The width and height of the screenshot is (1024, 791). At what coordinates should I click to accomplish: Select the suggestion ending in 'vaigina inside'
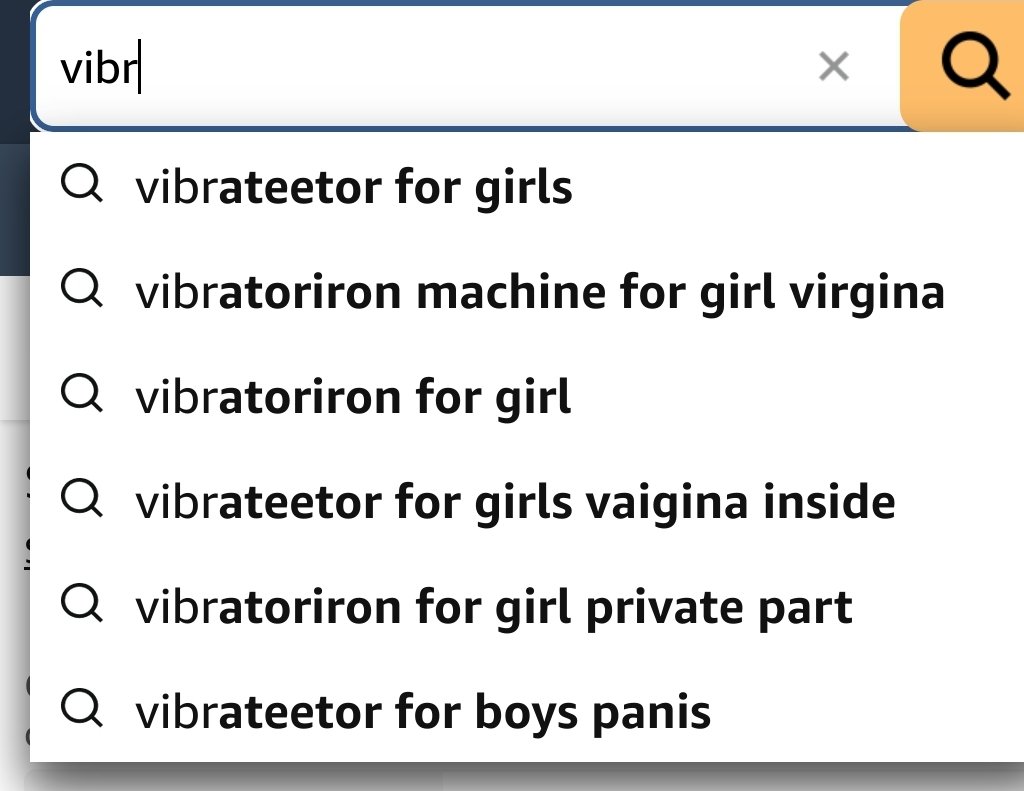tap(515, 502)
